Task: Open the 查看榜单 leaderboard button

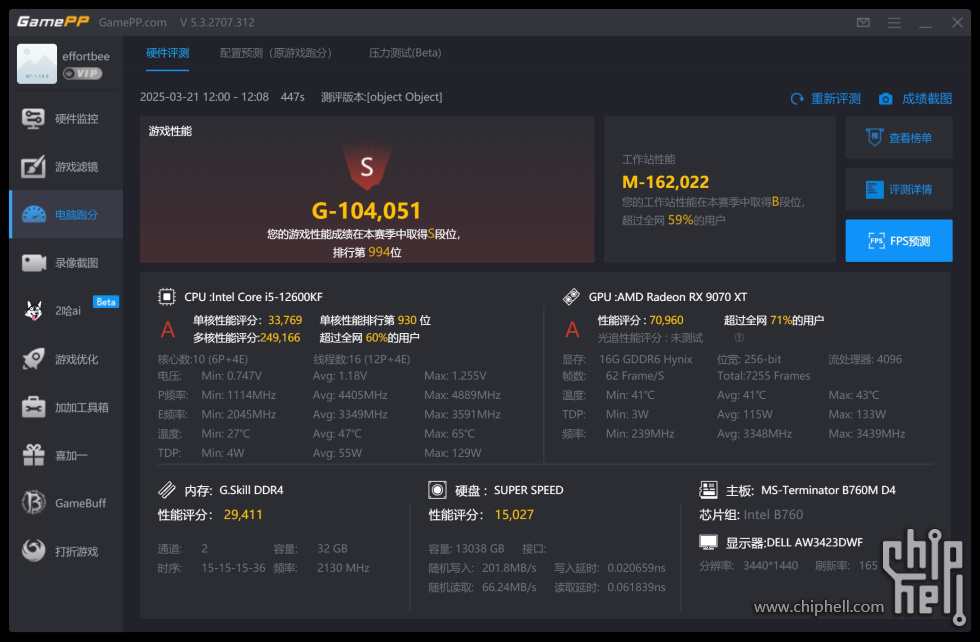Action: pos(899,138)
